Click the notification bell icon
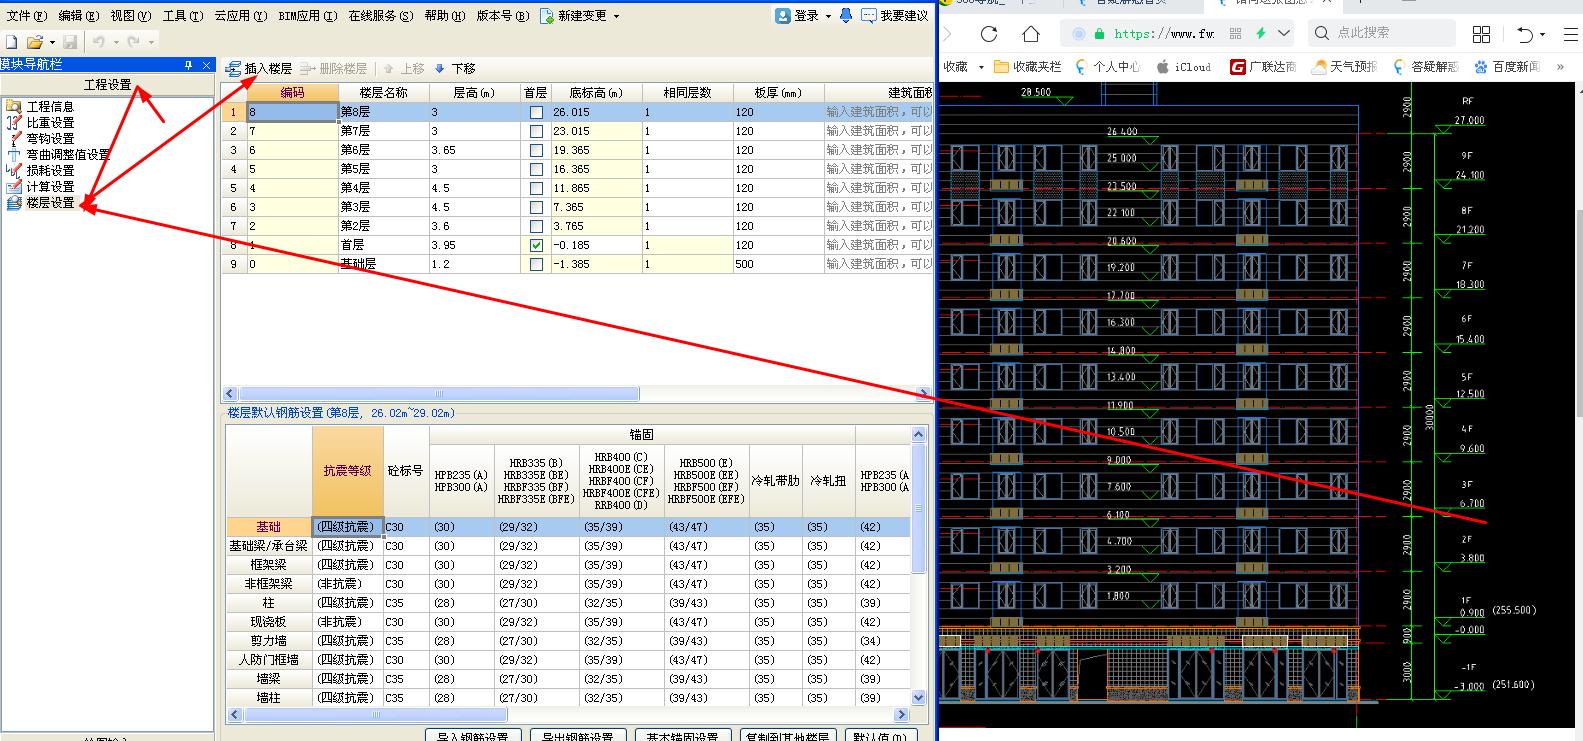The image size is (1583, 741). tap(846, 15)
